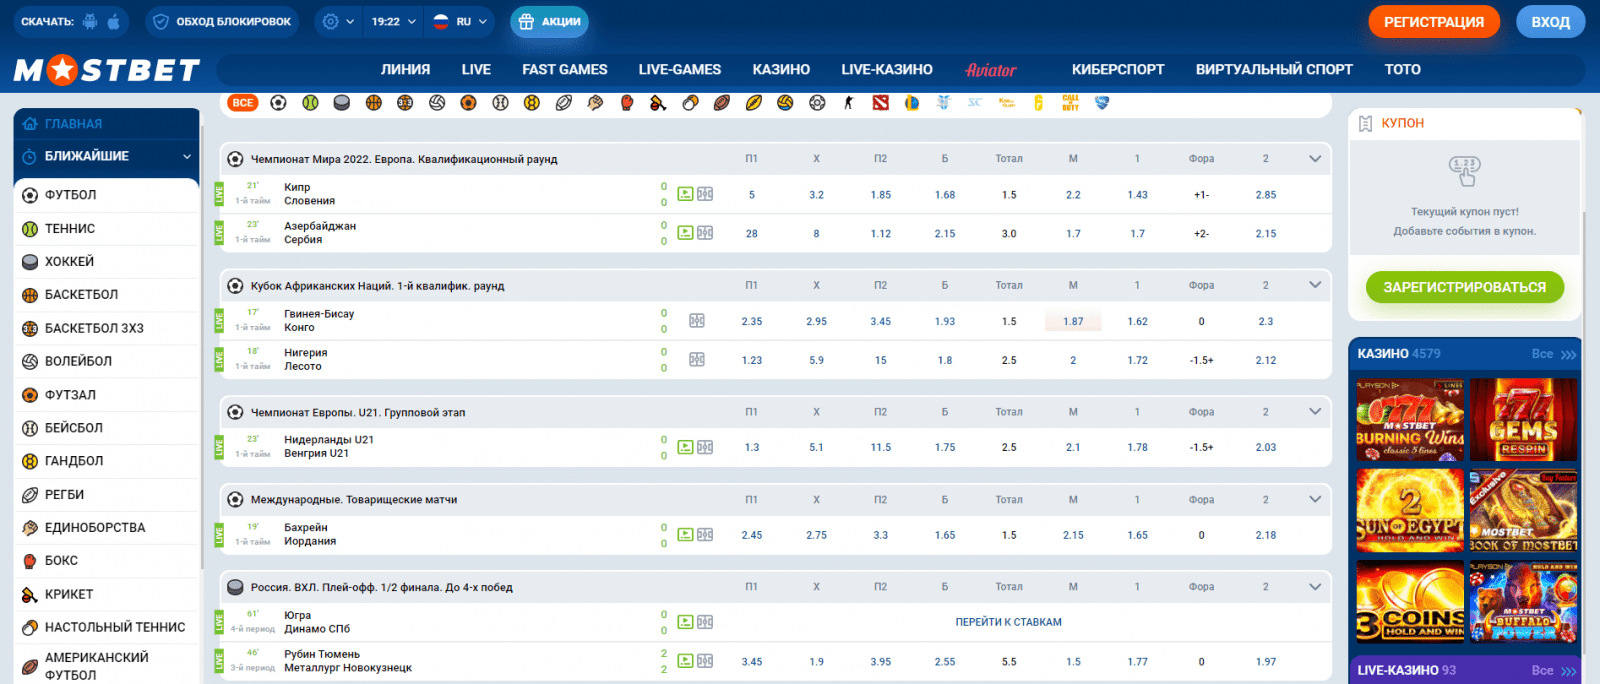The height and width of the screenshot is (684, 1600).
Task: Select odds 1.87 for Гвинея-Бисау–Конго
Action: [x=1073, y=321]
